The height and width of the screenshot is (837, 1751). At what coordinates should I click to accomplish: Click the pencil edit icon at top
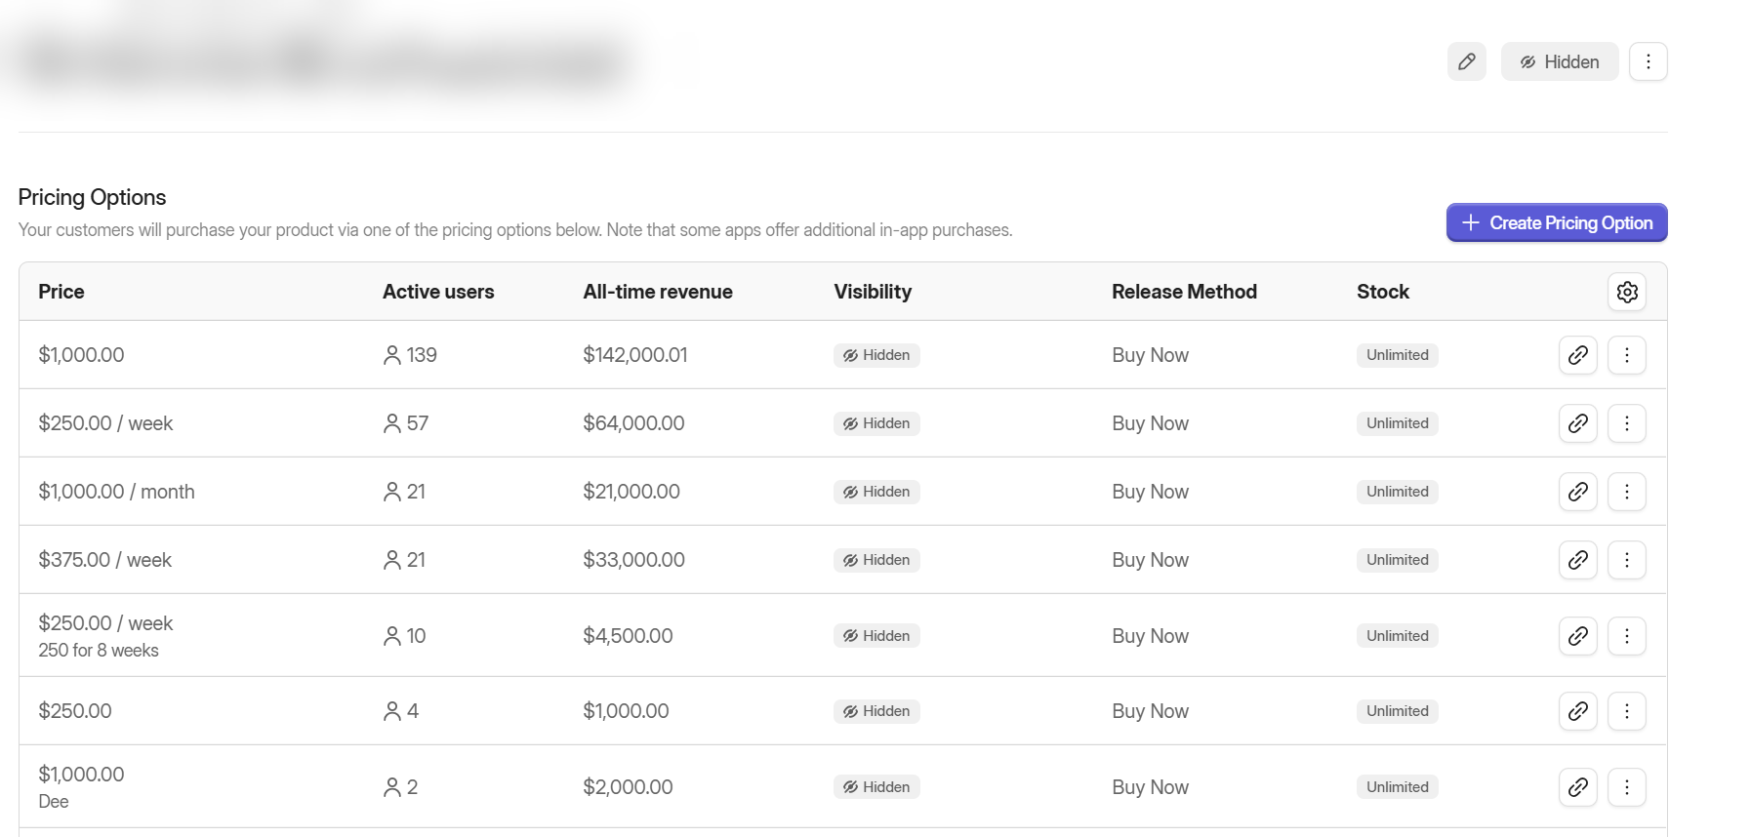tap(1466, 62)
